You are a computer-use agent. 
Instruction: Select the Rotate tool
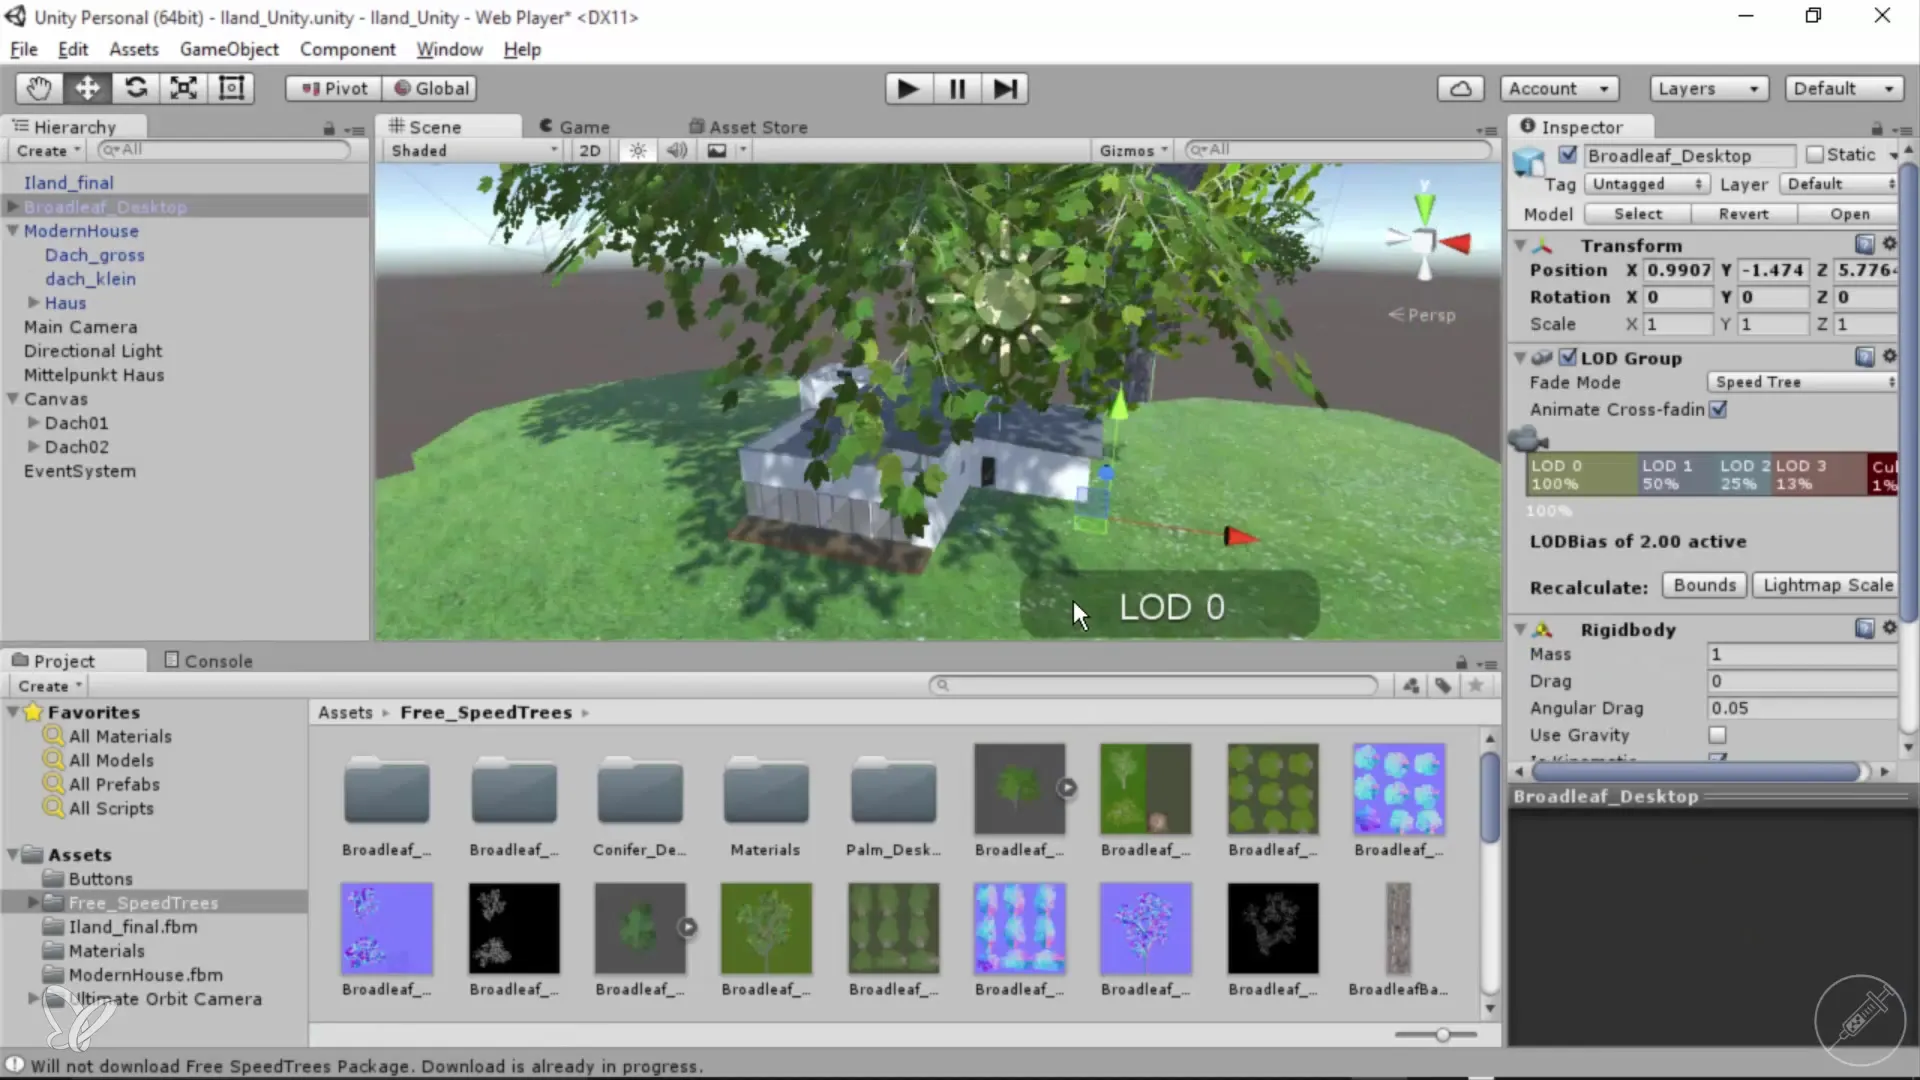135,88
